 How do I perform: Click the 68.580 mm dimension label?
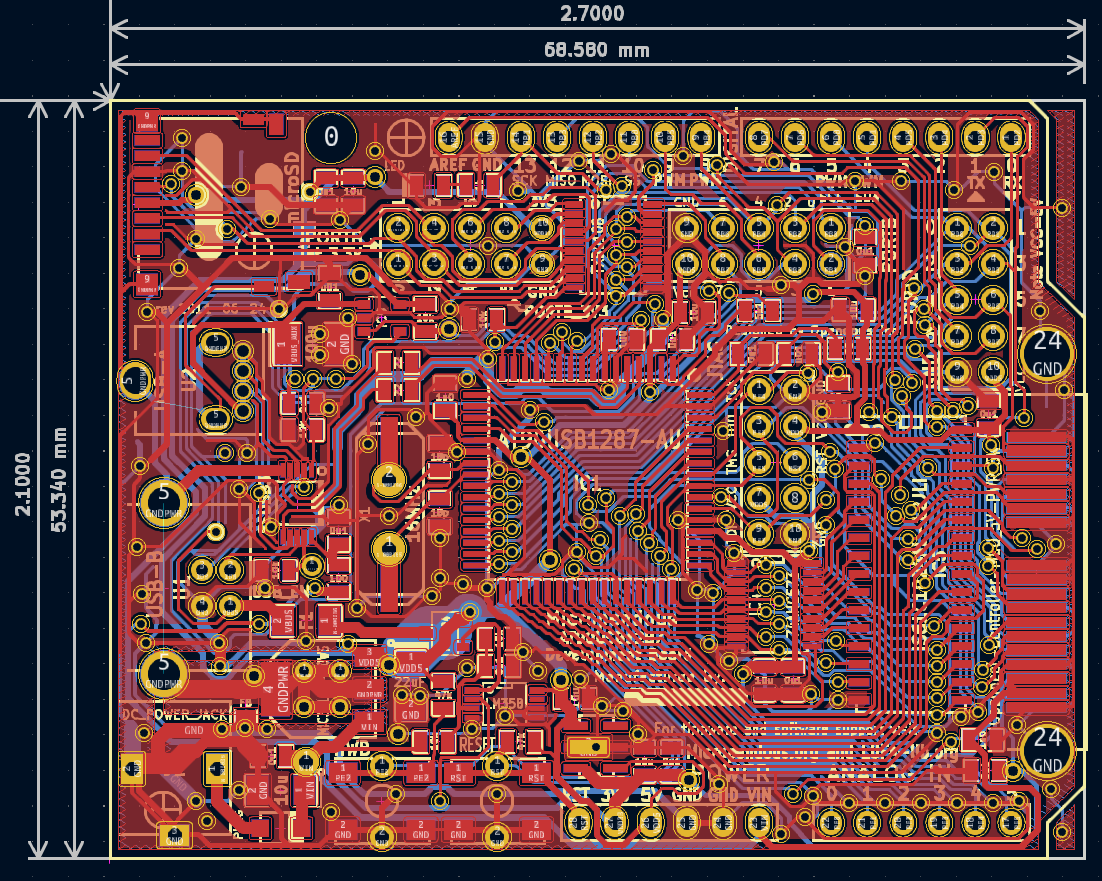(597, 50)
